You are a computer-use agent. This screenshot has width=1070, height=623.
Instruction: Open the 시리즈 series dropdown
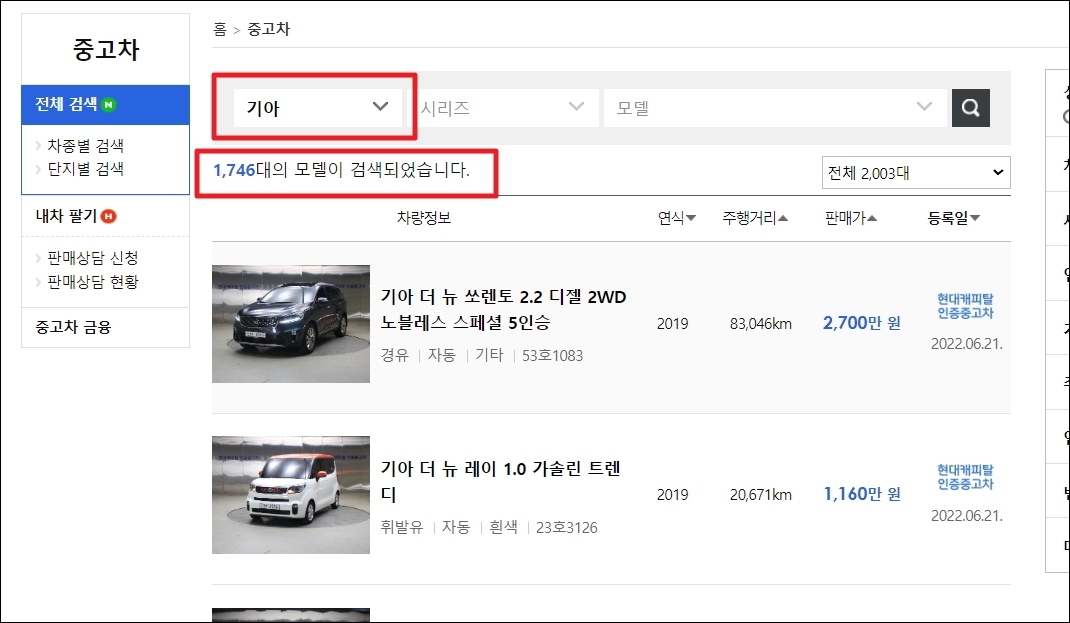tap(503, 108)
